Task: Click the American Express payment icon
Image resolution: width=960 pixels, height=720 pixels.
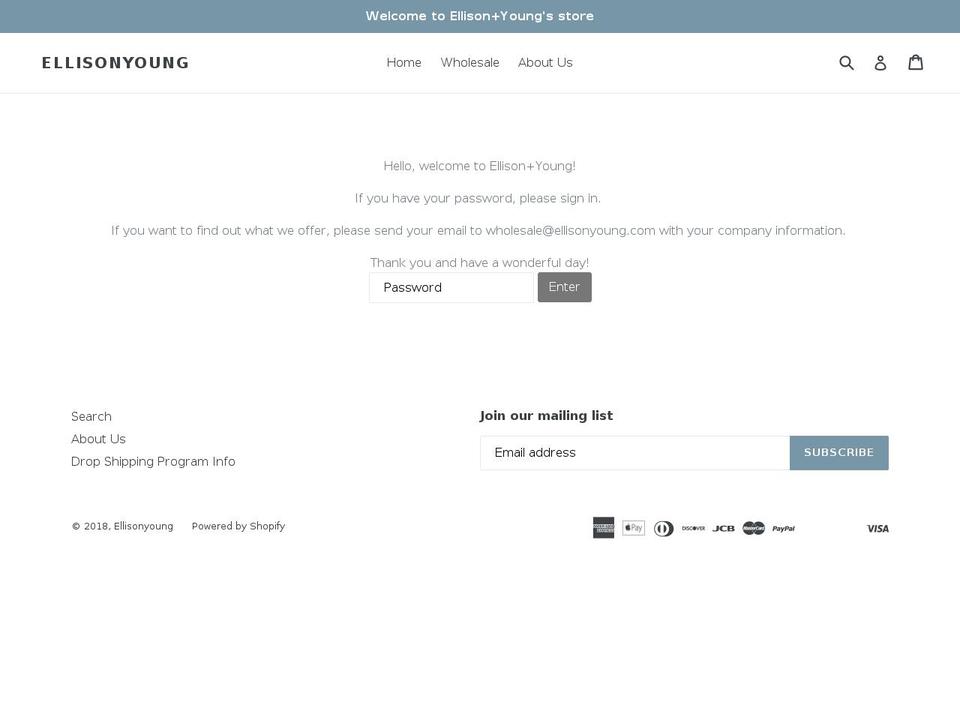Action: [603, 528]
